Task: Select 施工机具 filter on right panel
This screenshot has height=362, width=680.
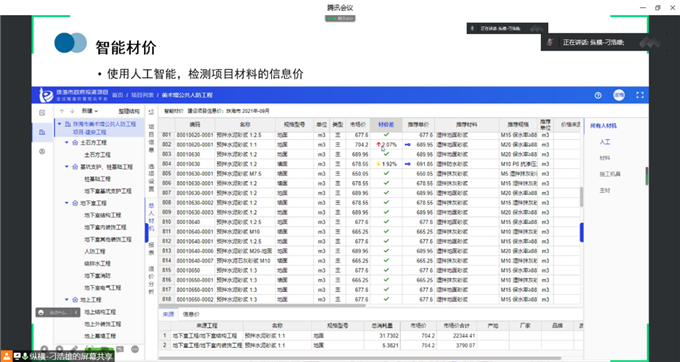Action: [x=610, y=174]
